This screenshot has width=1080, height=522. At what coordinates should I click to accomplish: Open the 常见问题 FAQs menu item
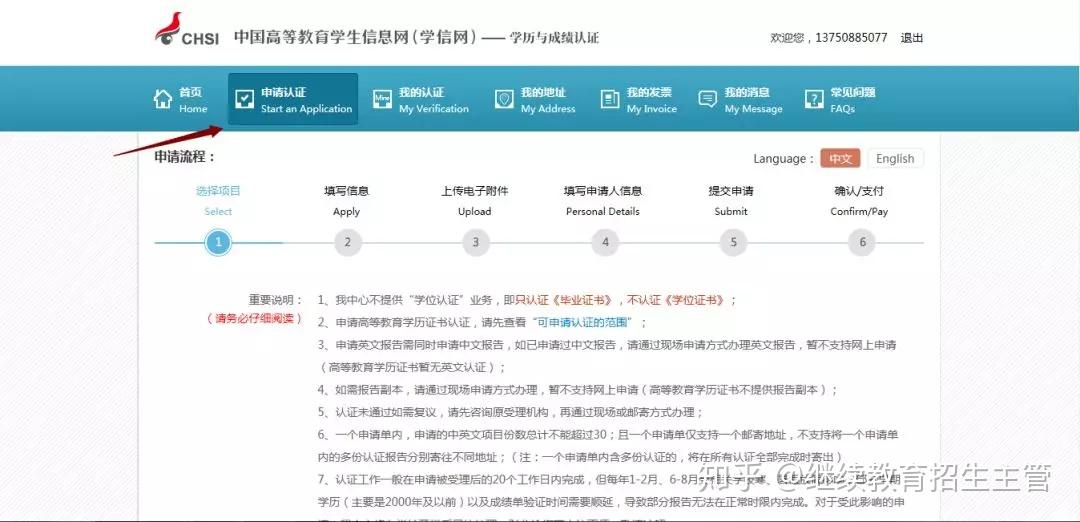tap(840, 100)
